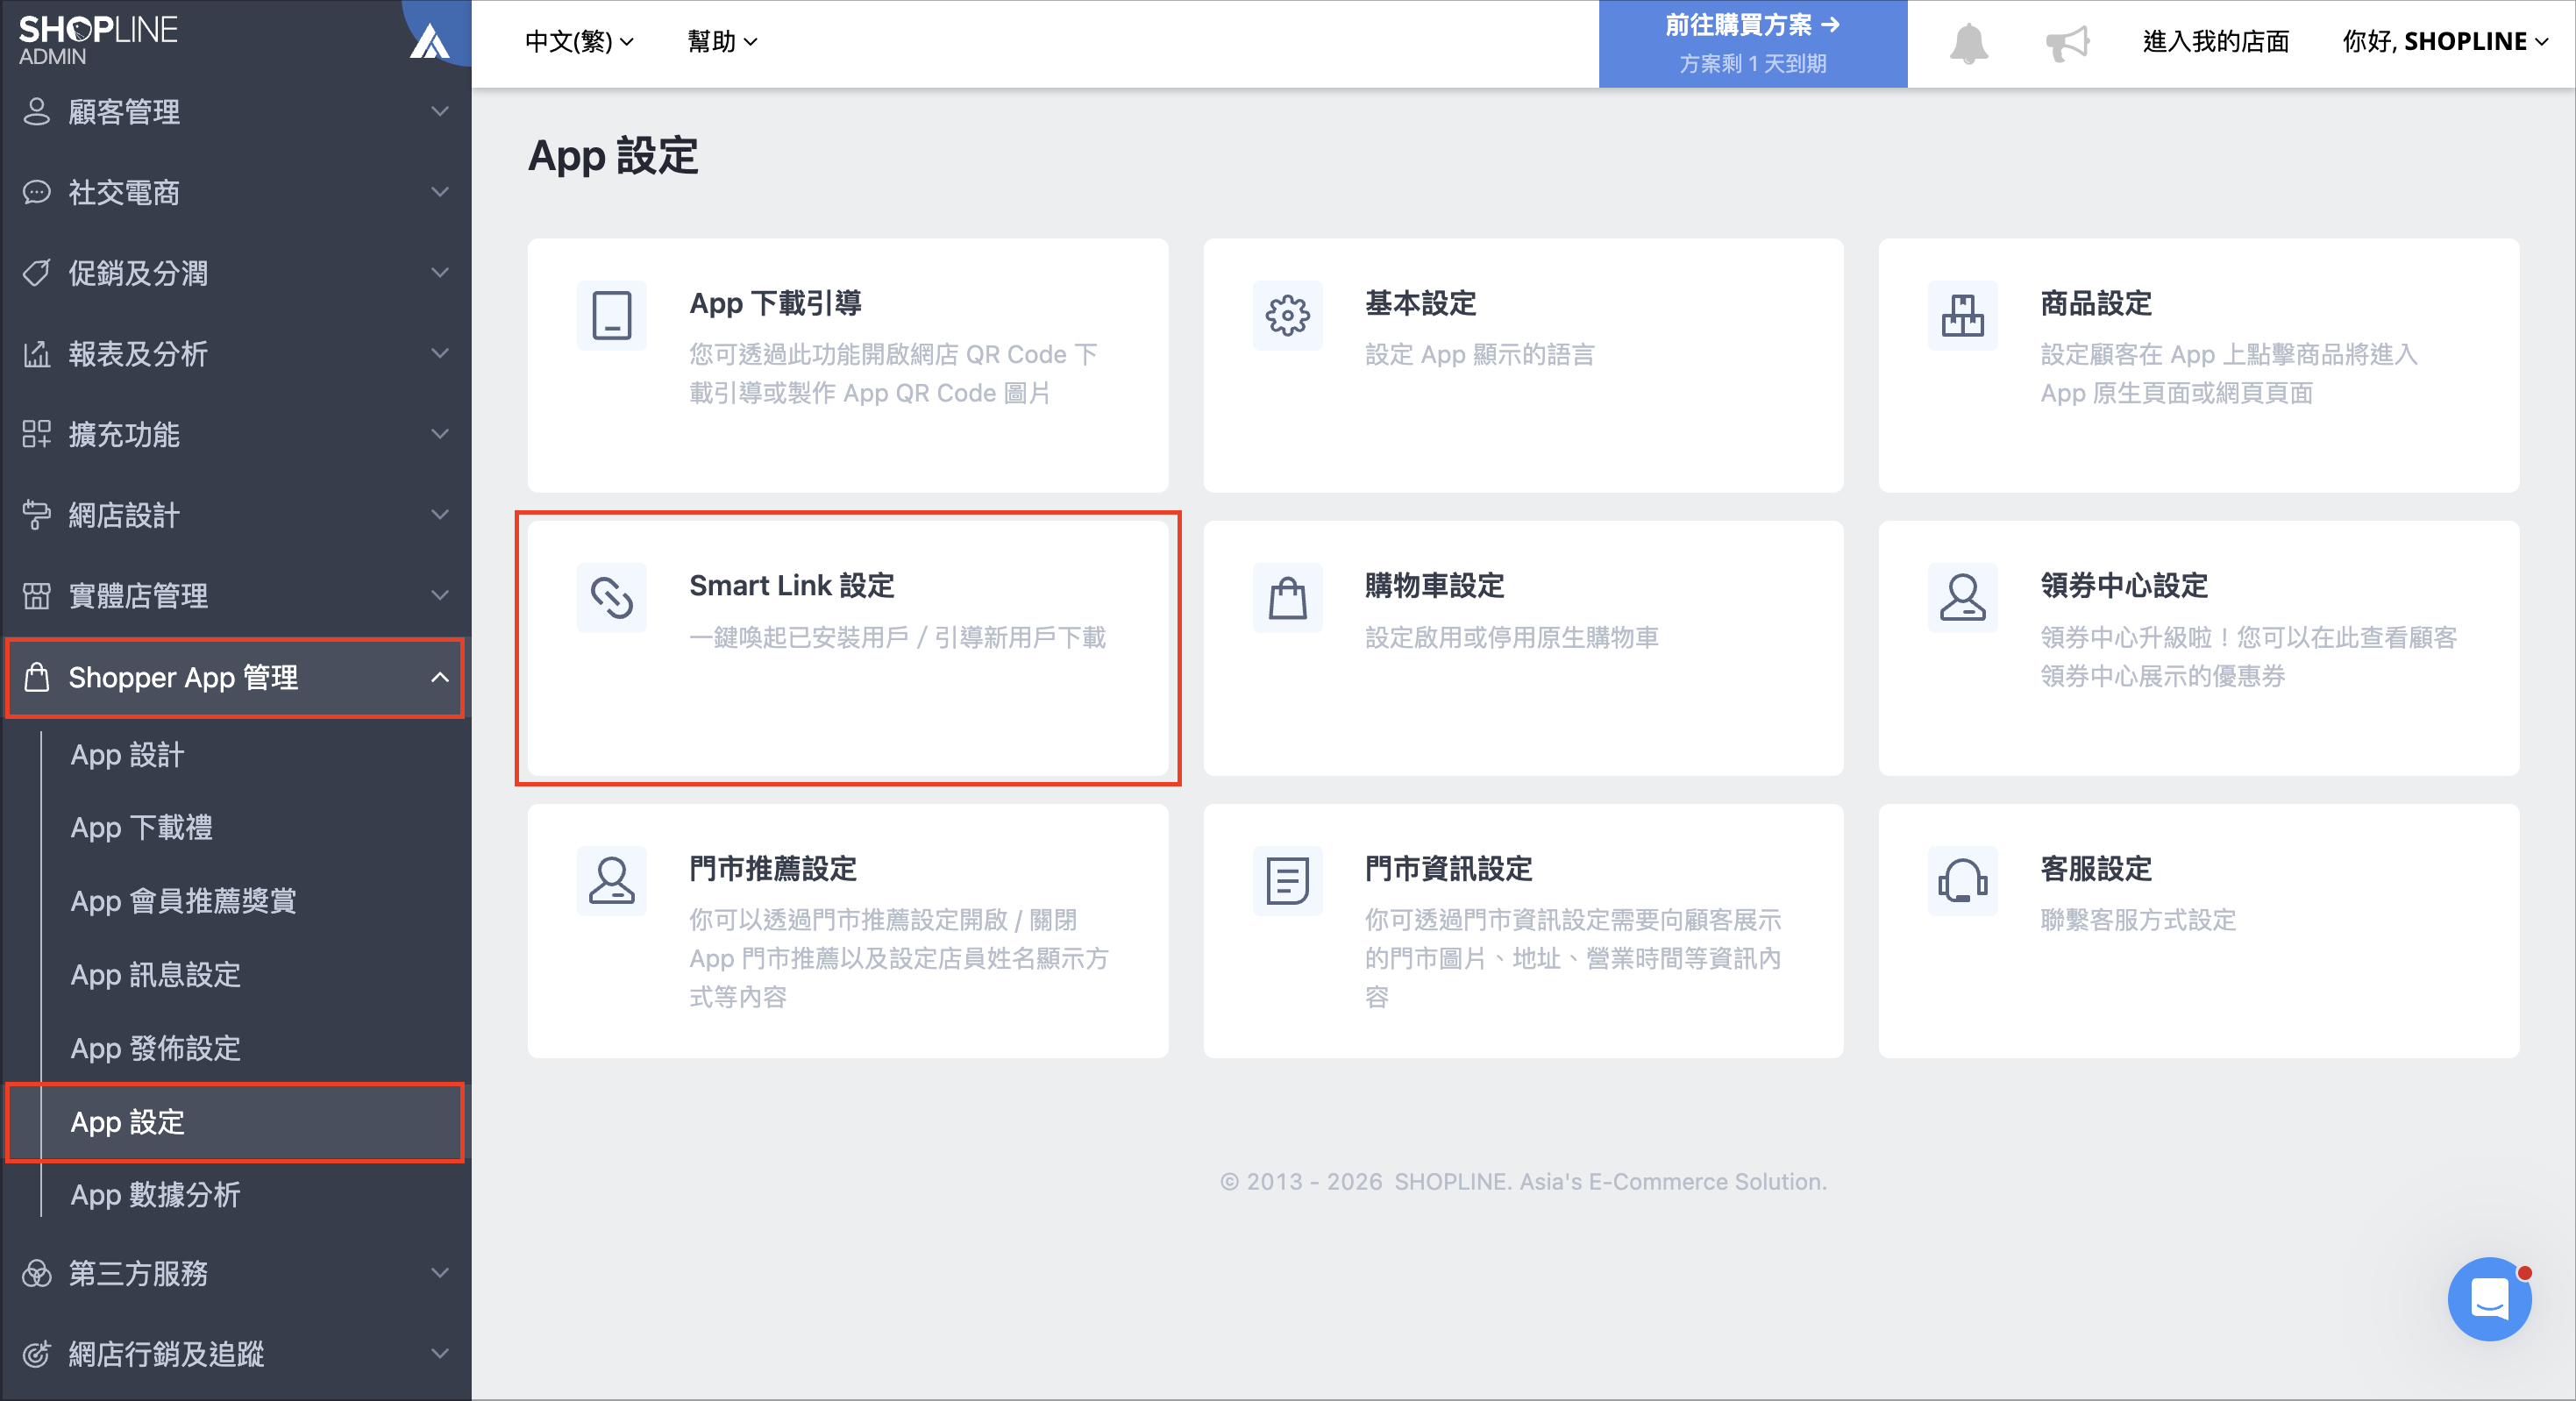Viewport: 2576px width, 1401px height.
Task: Expand the 網店設計 chevron
Action: point(439,515)
